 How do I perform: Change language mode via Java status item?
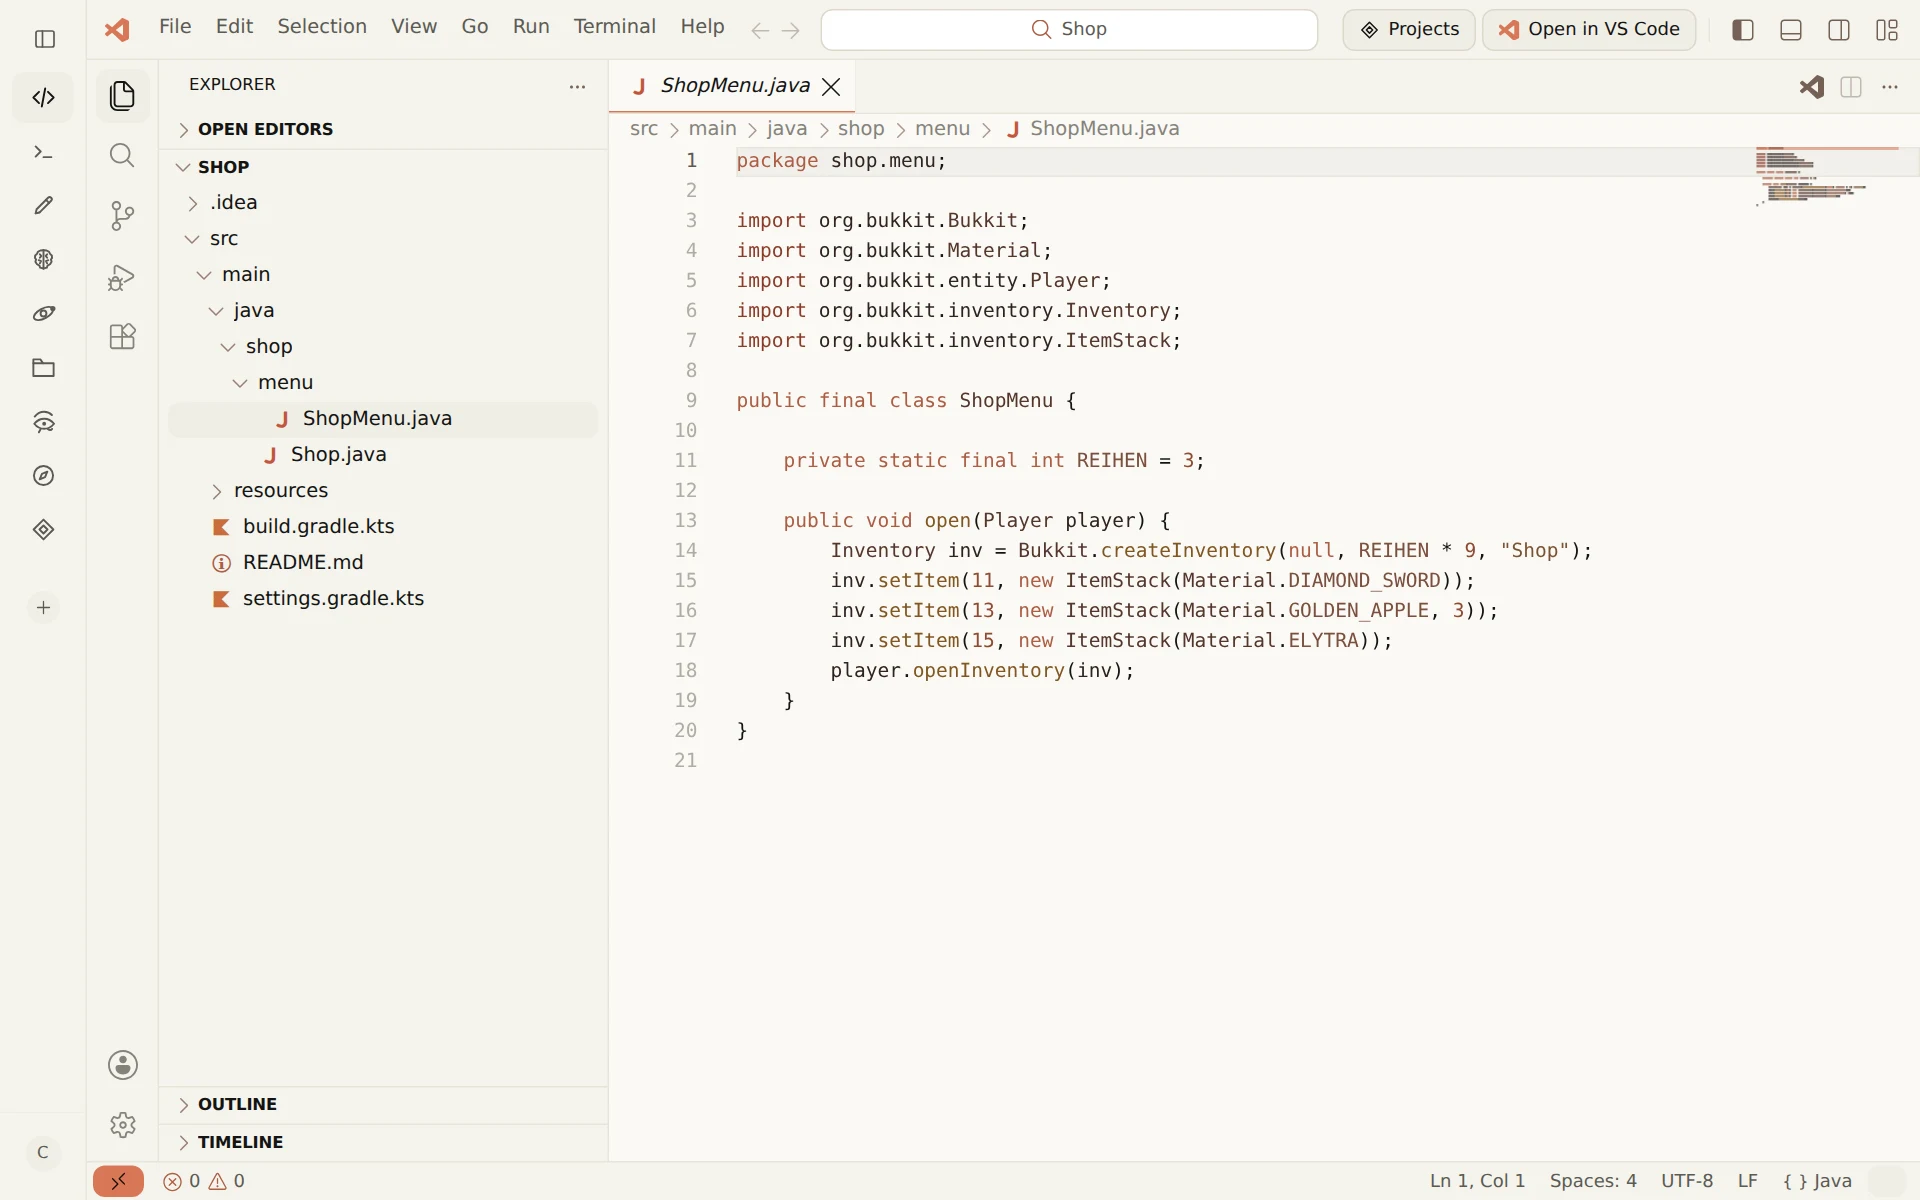point(1818,1182)
